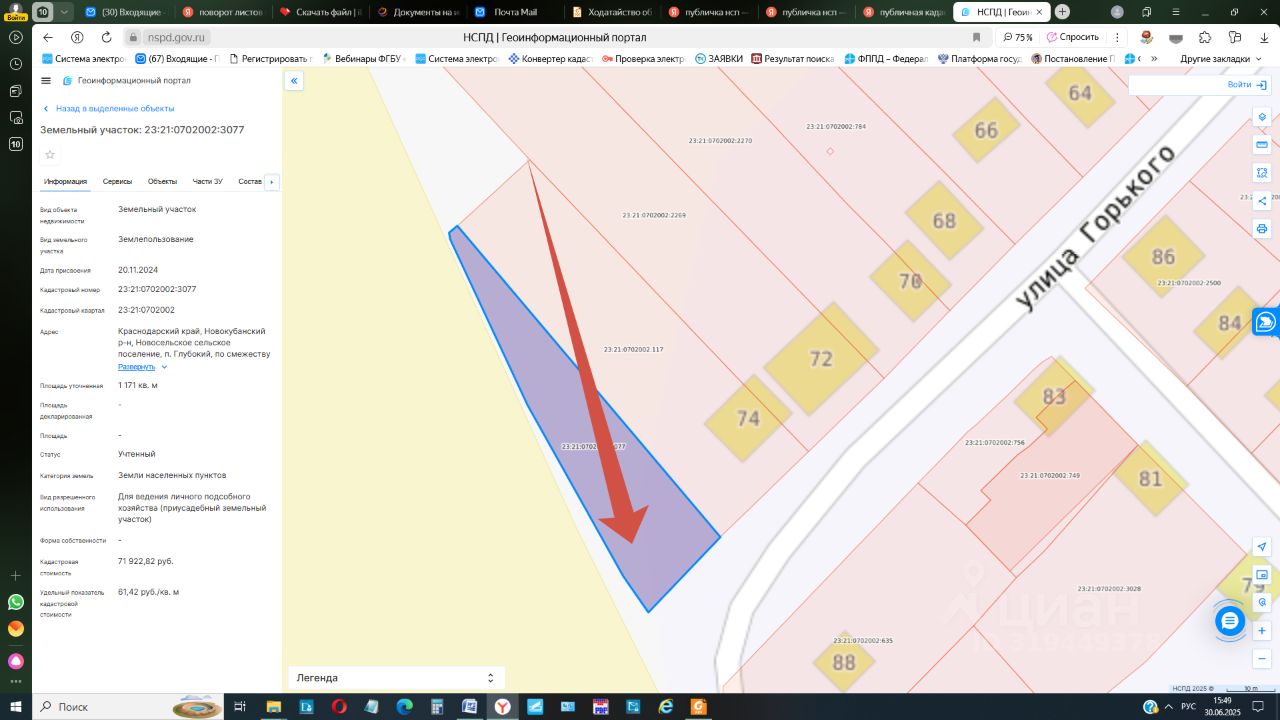1280x720 pixels.
Task: Switch to Объекты tab
Action: [162, 182]
